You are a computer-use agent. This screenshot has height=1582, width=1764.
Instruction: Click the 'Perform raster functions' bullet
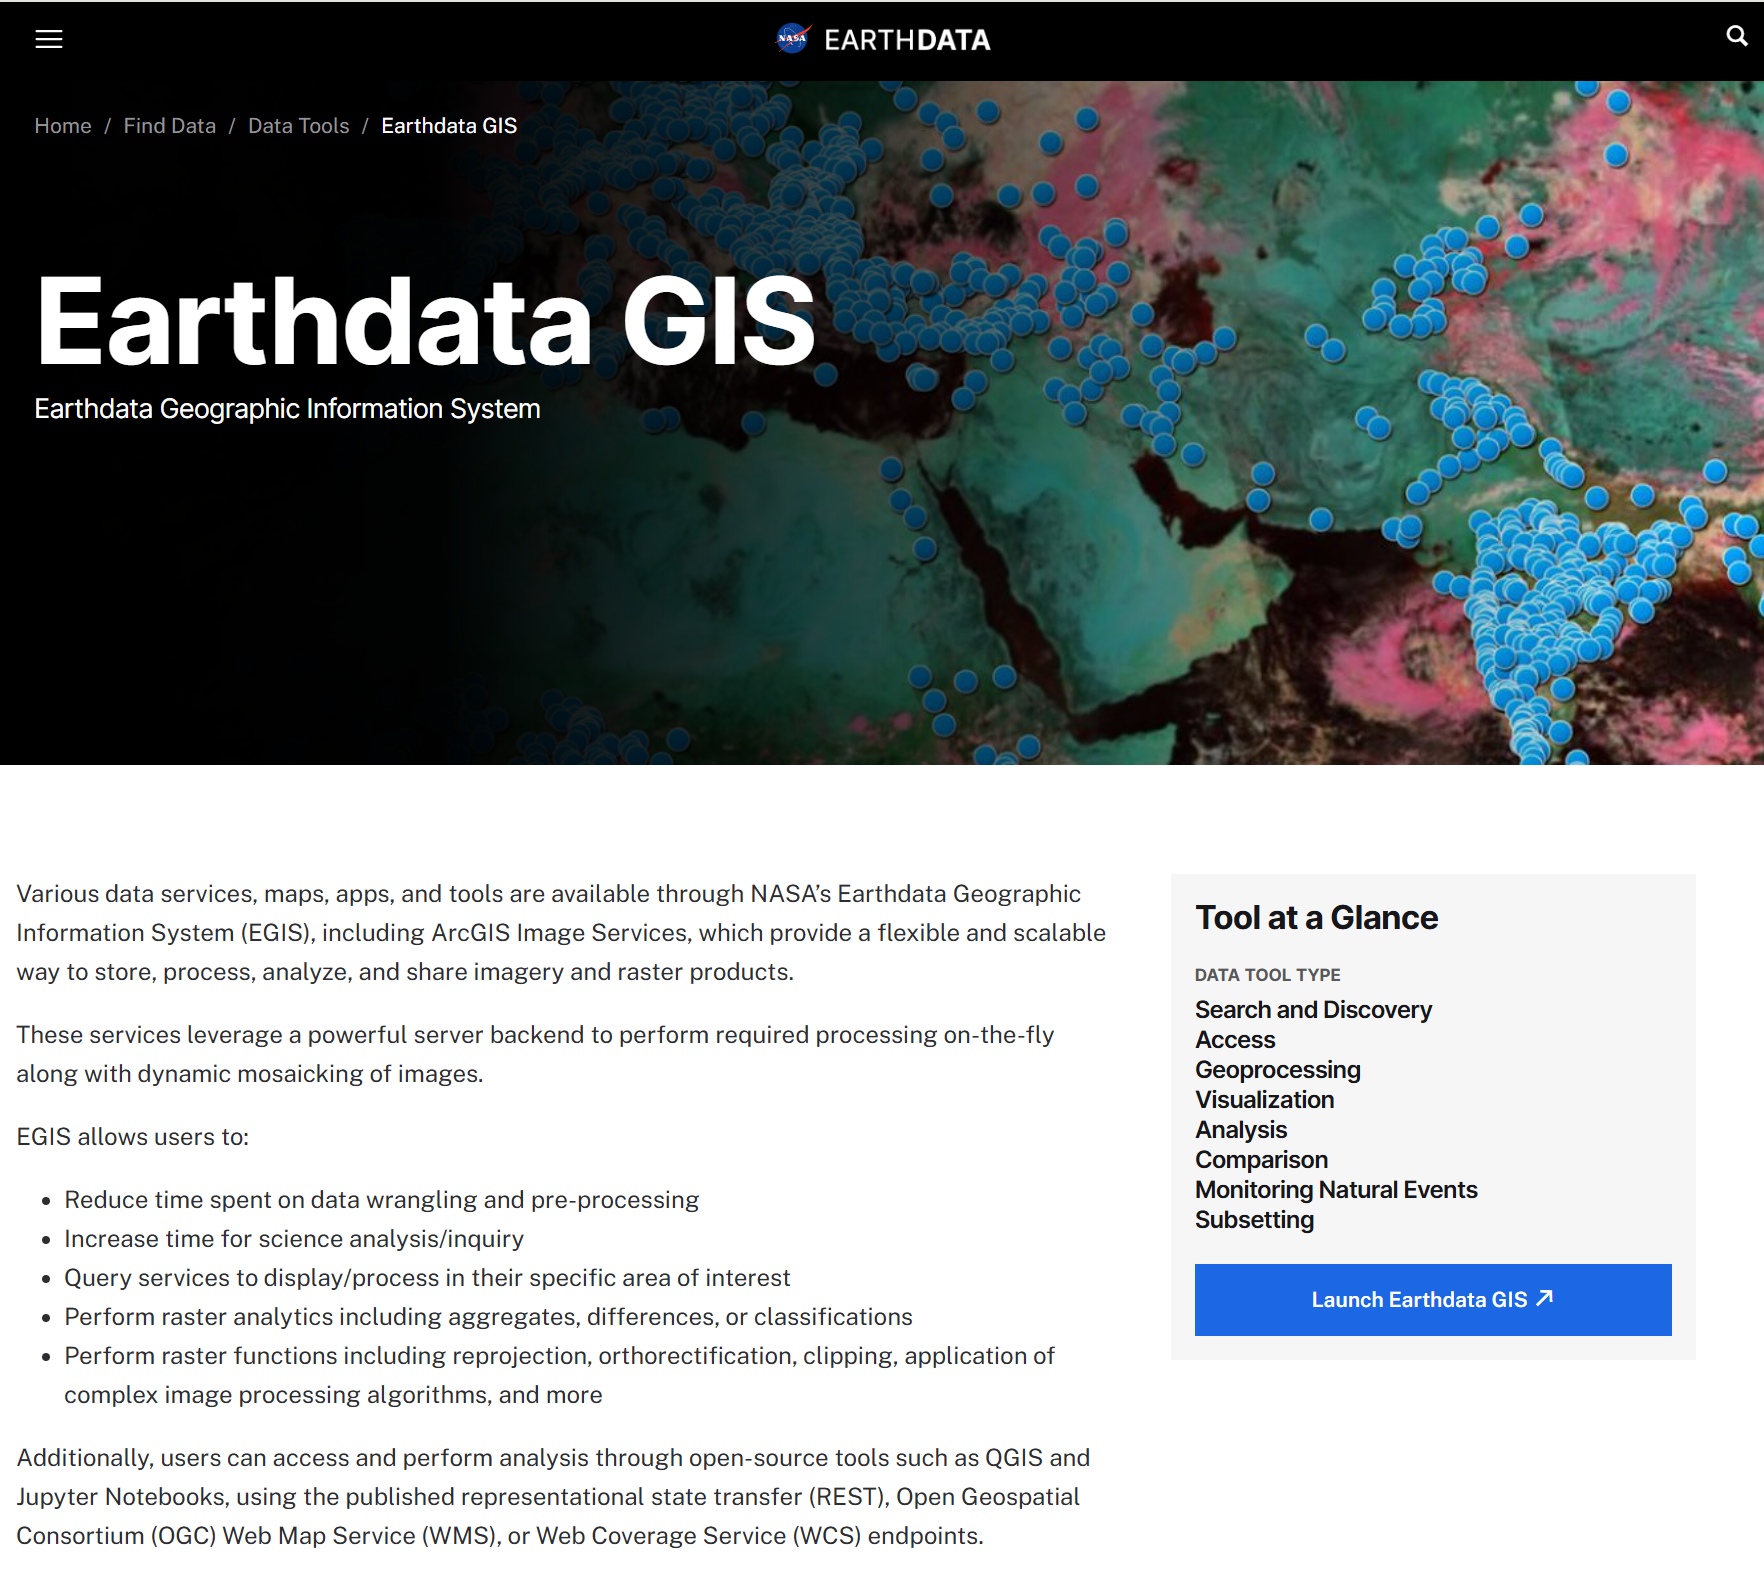tap(560, 1375)
